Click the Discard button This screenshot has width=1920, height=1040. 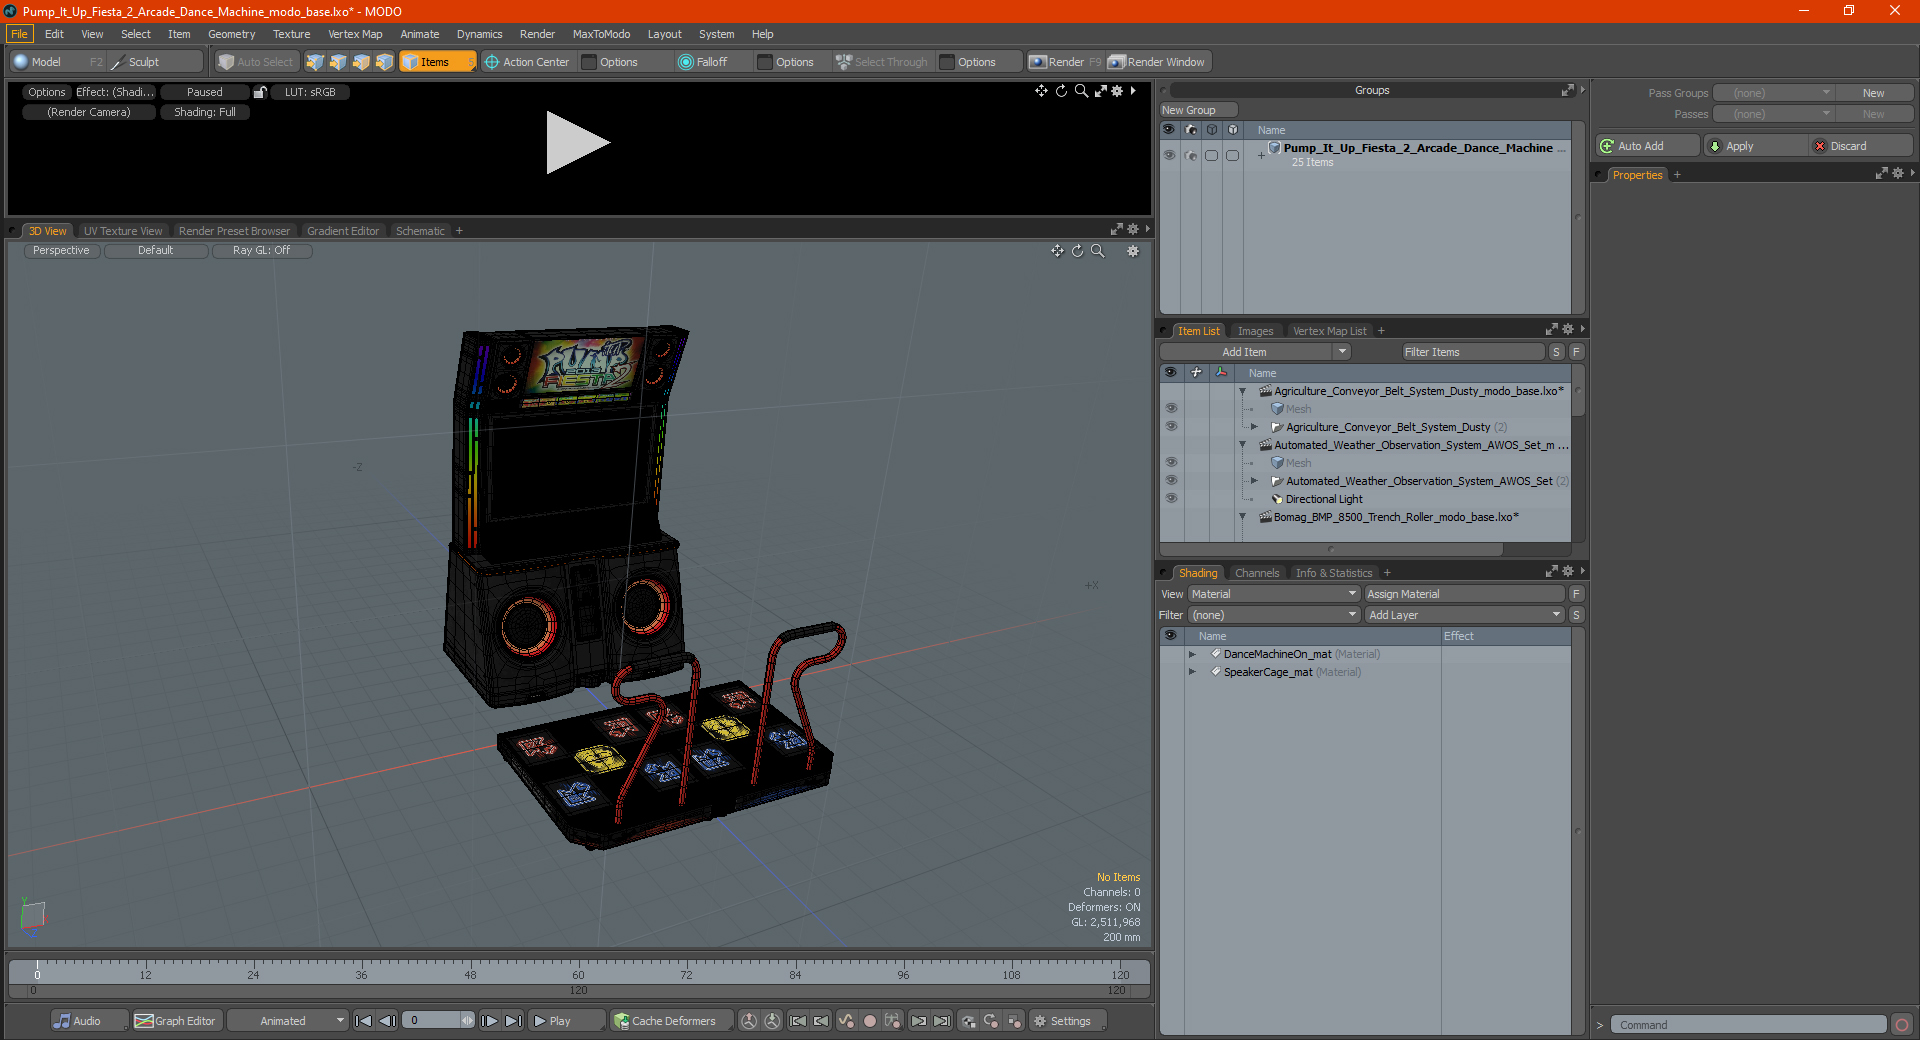[x=1860, y=146]
